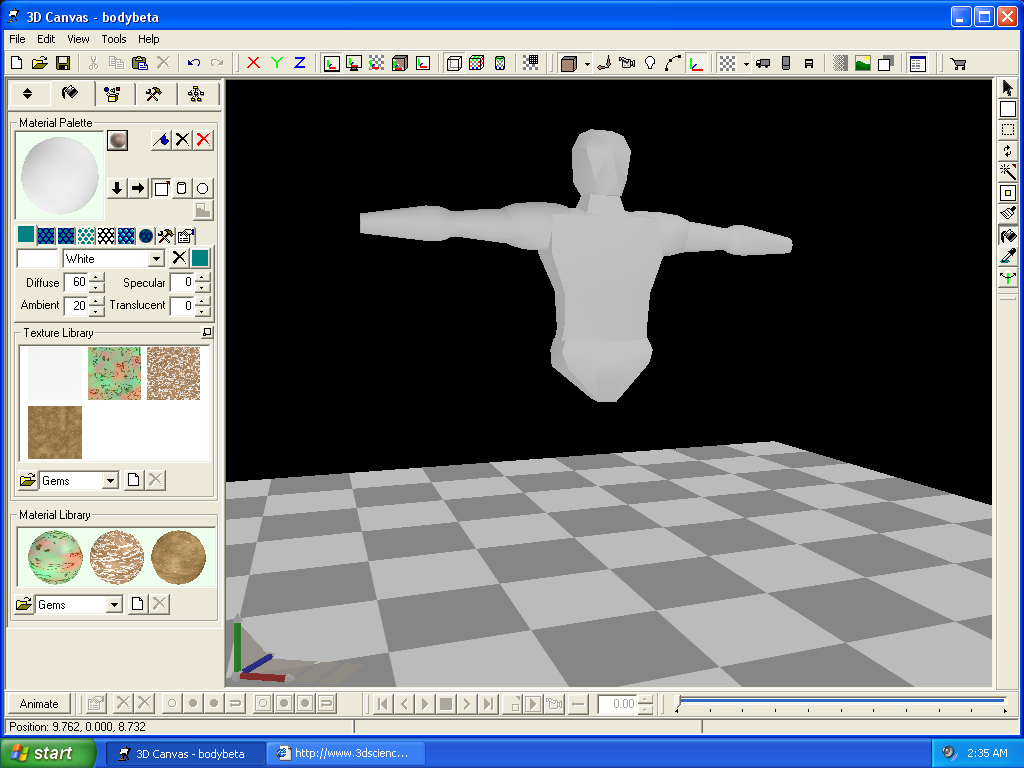Click the shopping cart icon on the toolbar

[x=956, y=62]
